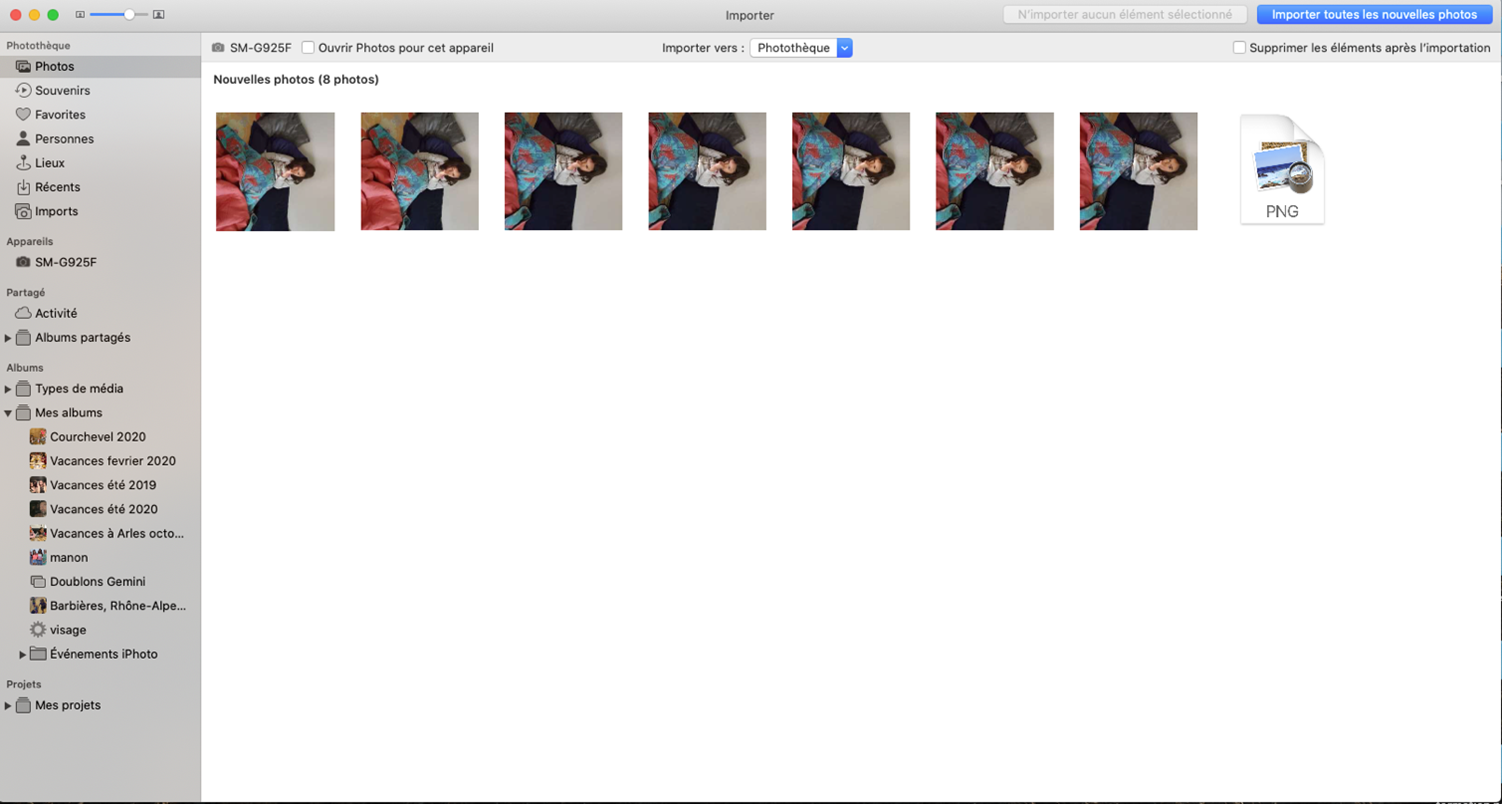Collapse the Mes albums disclosure triangle
Image resolution: width=1502 pixels, height=804 pixels.
tap(8, 413)
